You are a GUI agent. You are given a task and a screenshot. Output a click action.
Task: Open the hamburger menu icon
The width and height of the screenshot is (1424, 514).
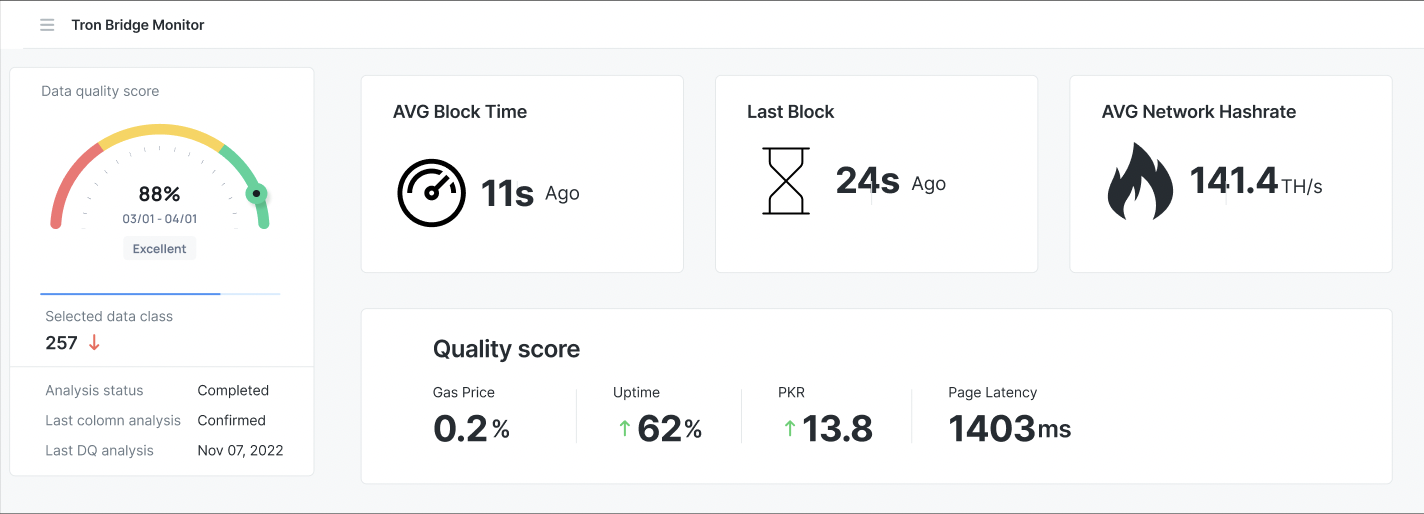47,25
